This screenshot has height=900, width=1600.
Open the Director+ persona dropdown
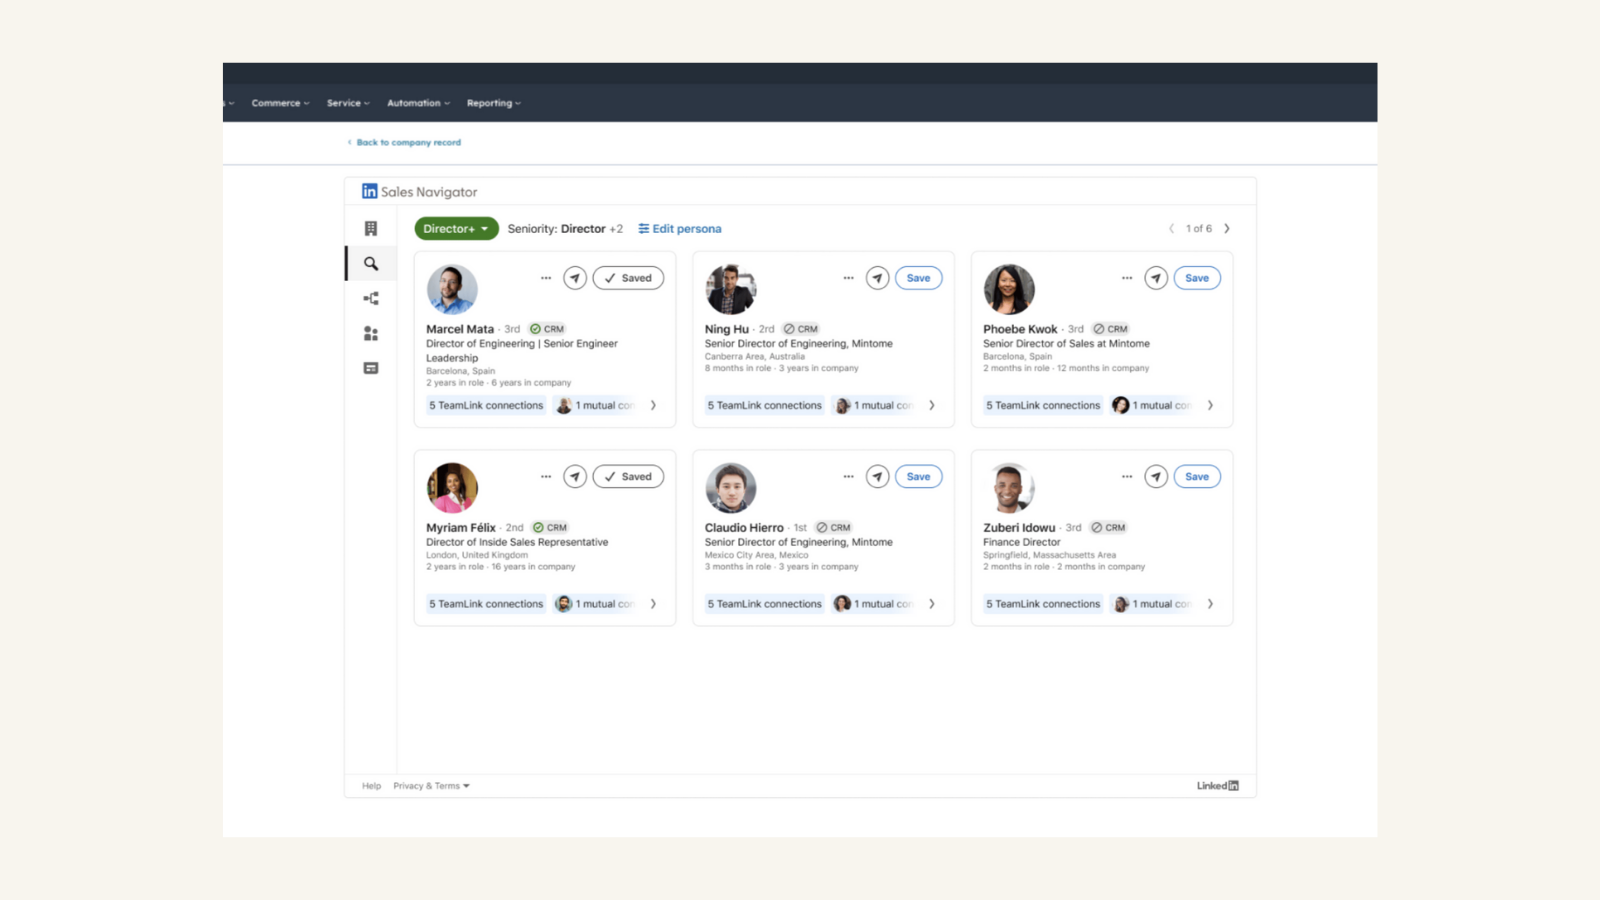click(455, 228)
